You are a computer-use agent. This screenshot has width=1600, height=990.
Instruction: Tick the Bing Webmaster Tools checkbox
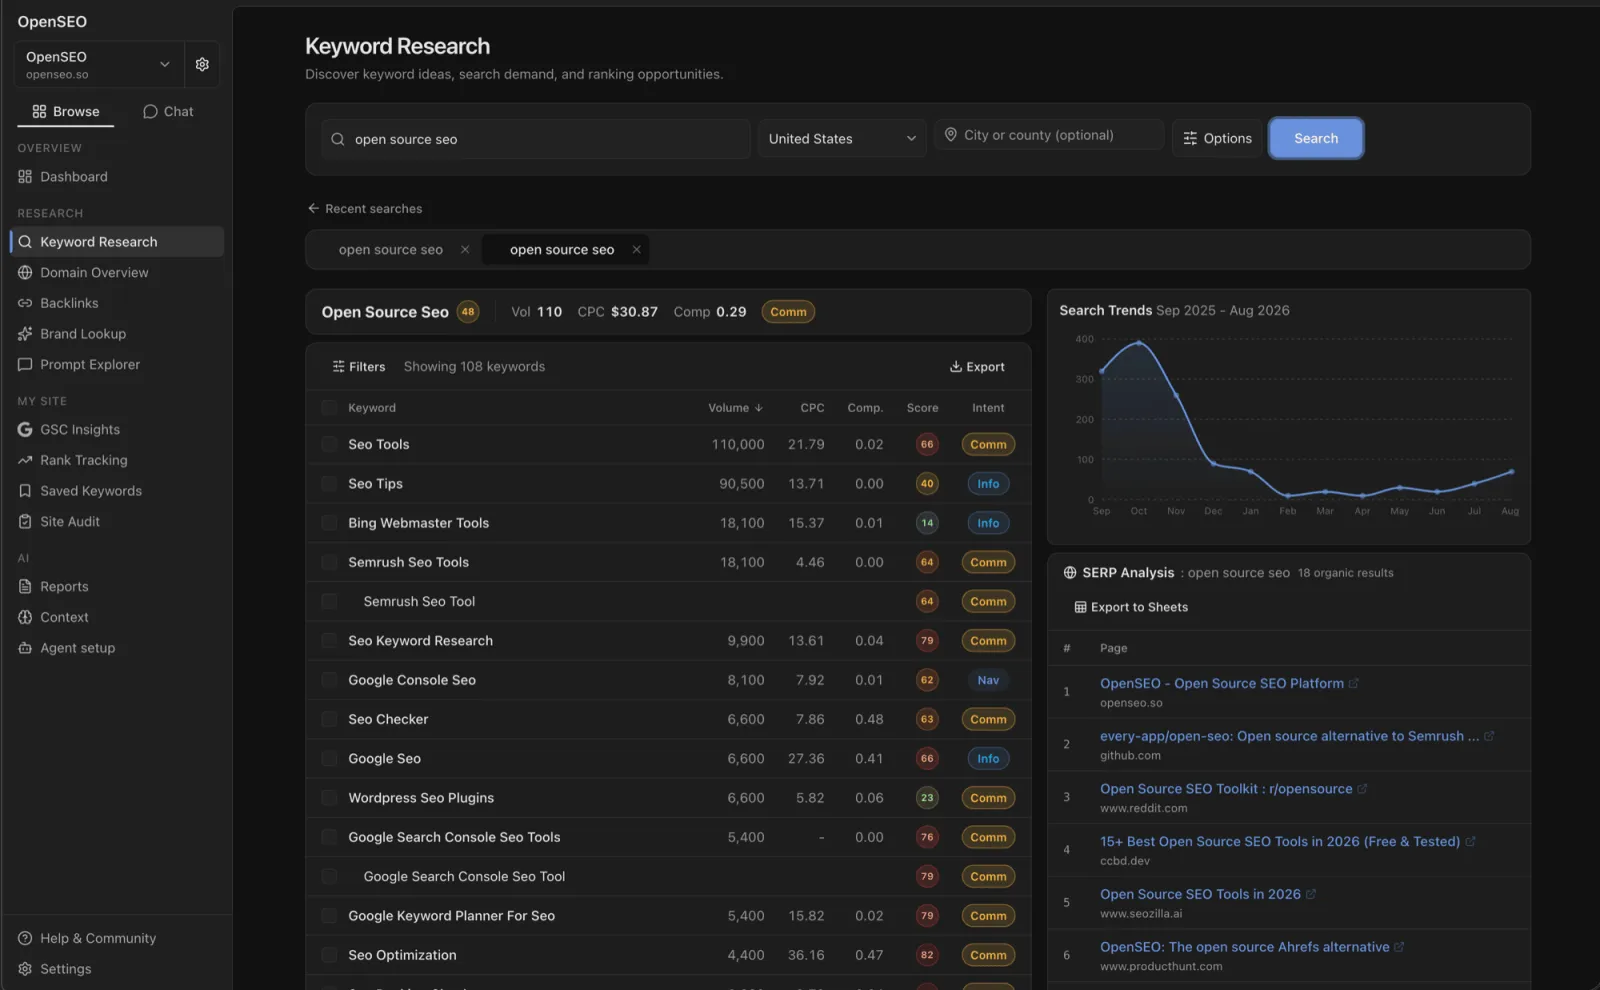tap(329, 523)
